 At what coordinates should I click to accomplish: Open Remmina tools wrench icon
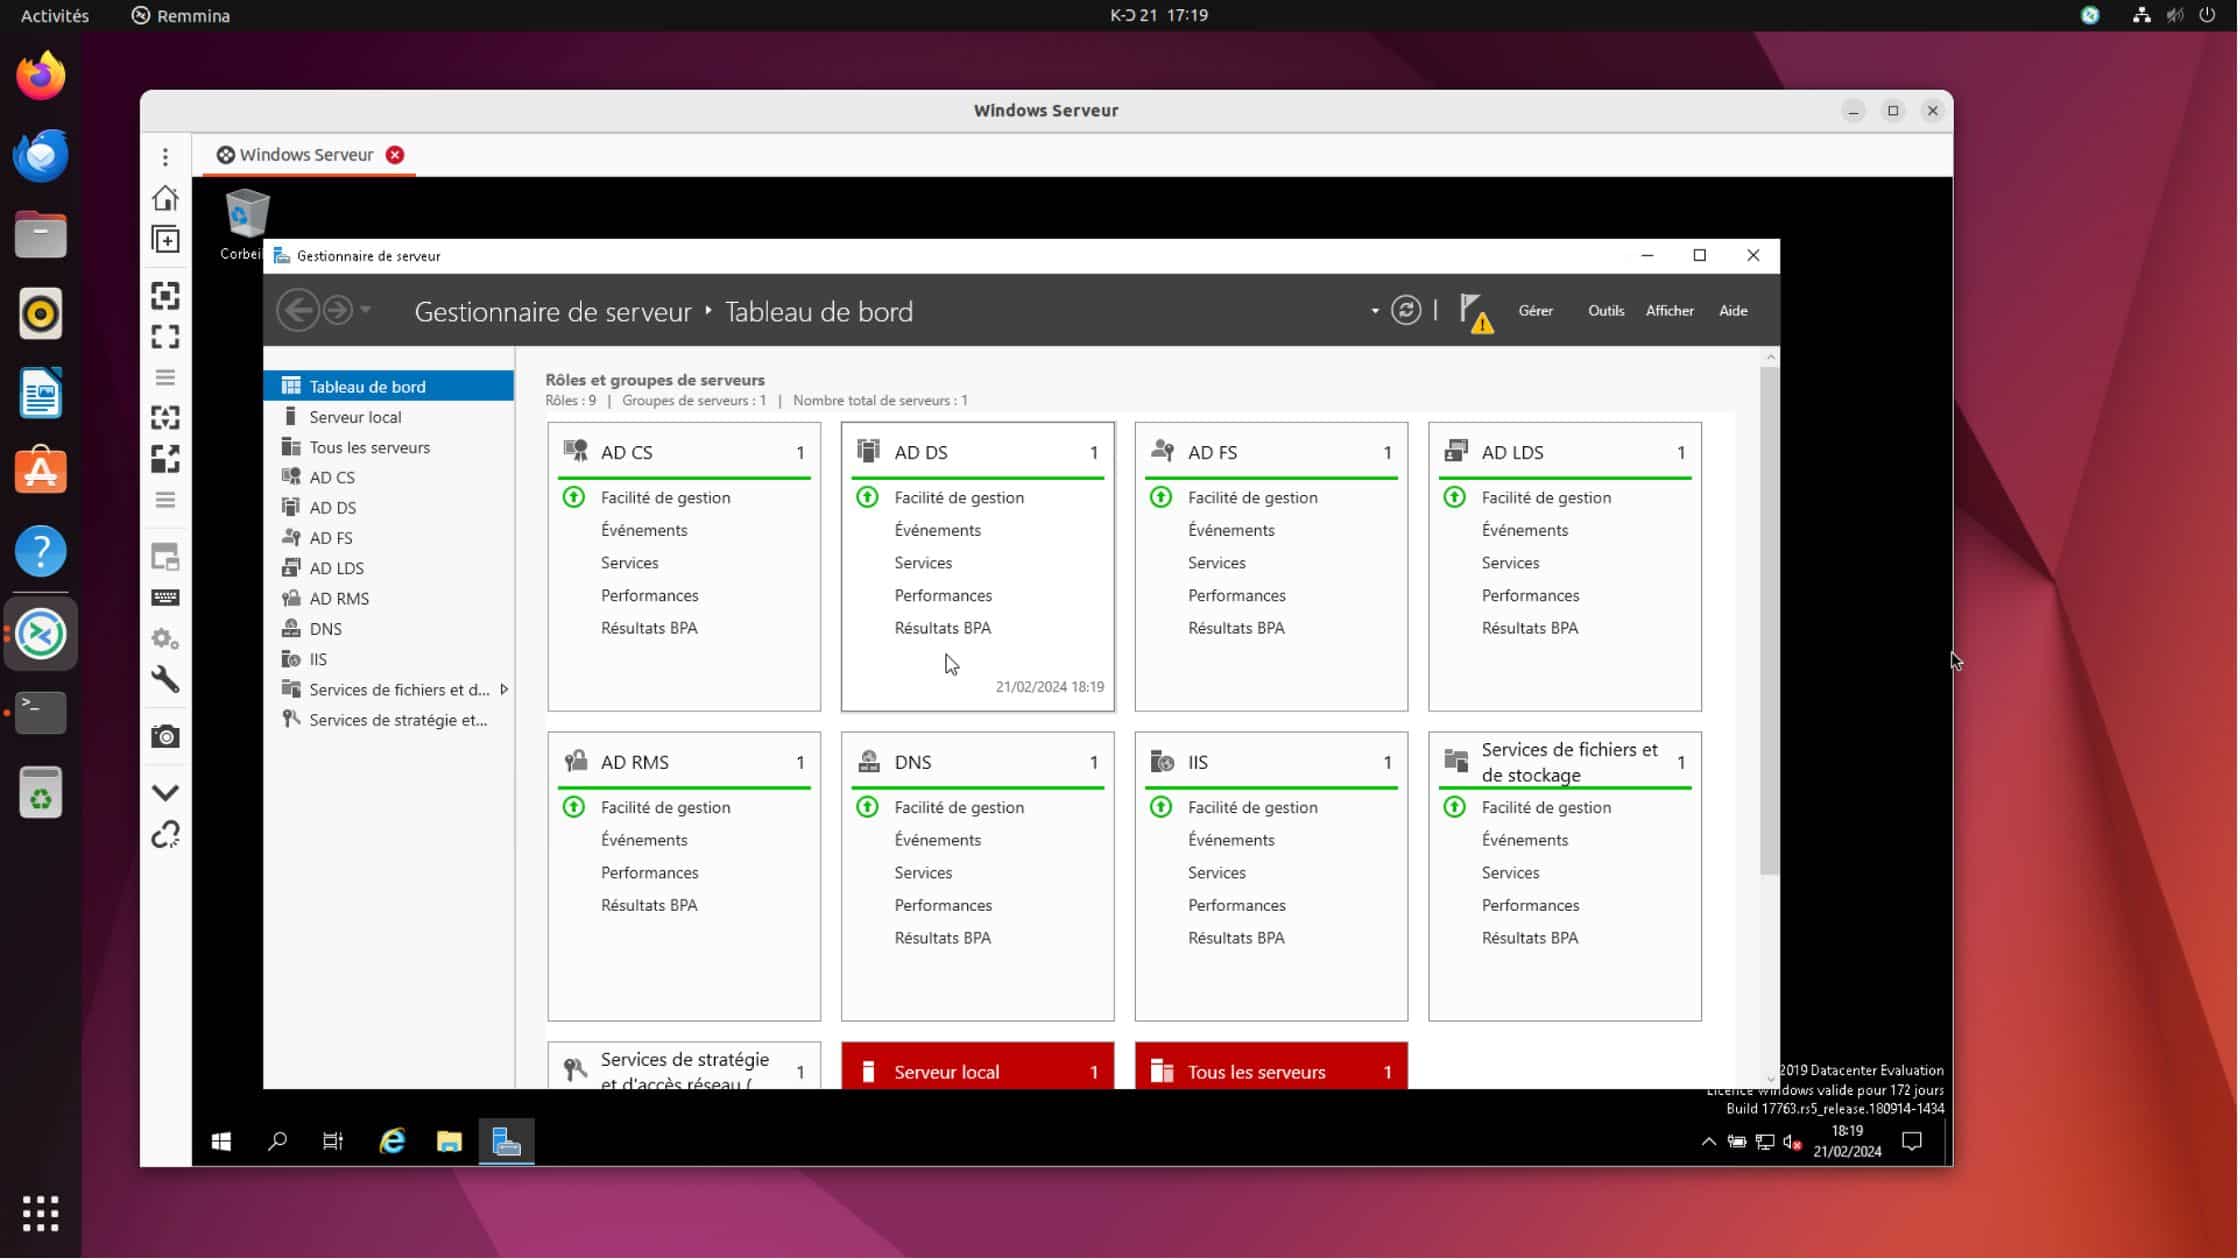(x=165, y=680)
